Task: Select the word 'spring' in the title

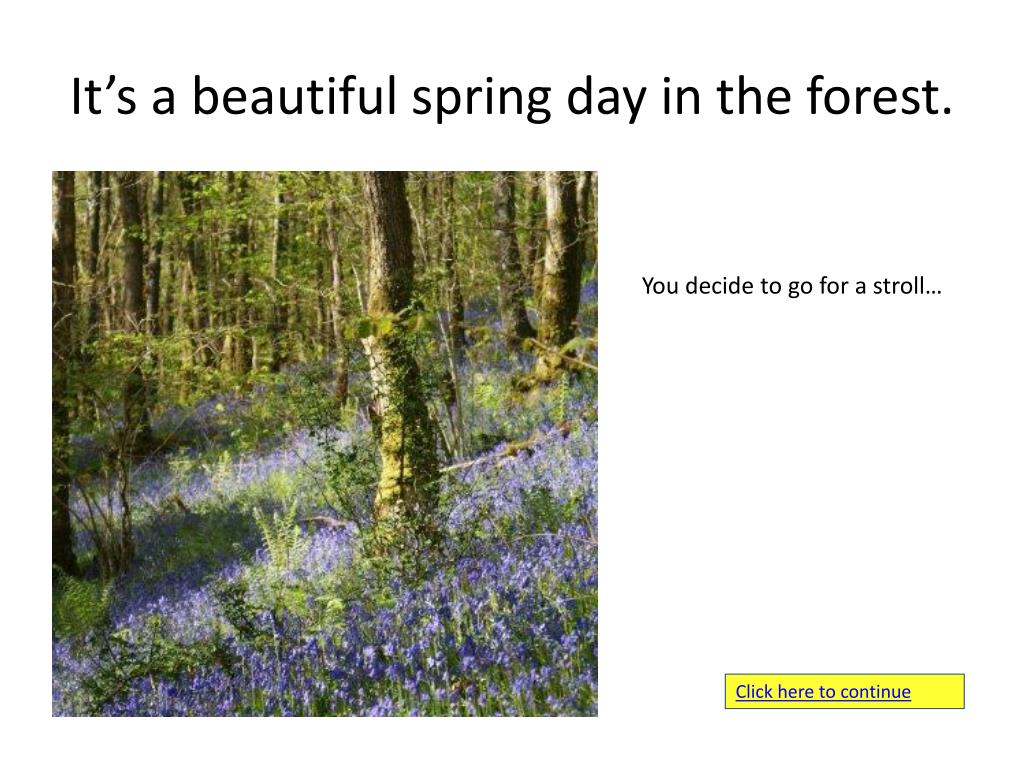Action: [482, 98]
